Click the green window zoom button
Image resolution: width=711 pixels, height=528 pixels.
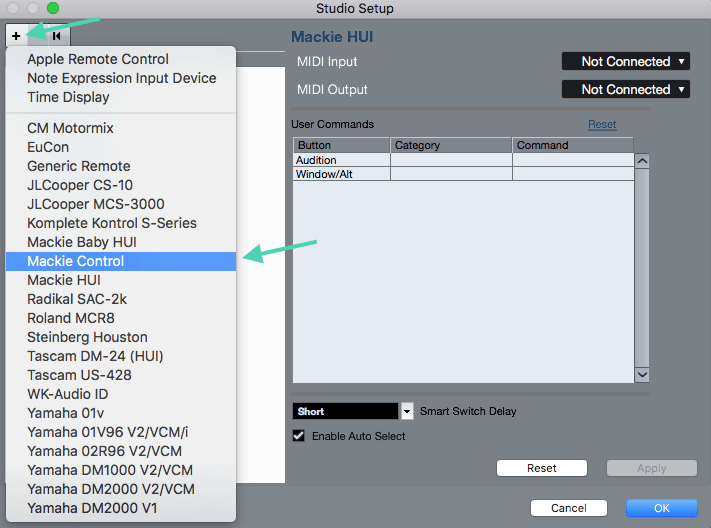[53, 8]
